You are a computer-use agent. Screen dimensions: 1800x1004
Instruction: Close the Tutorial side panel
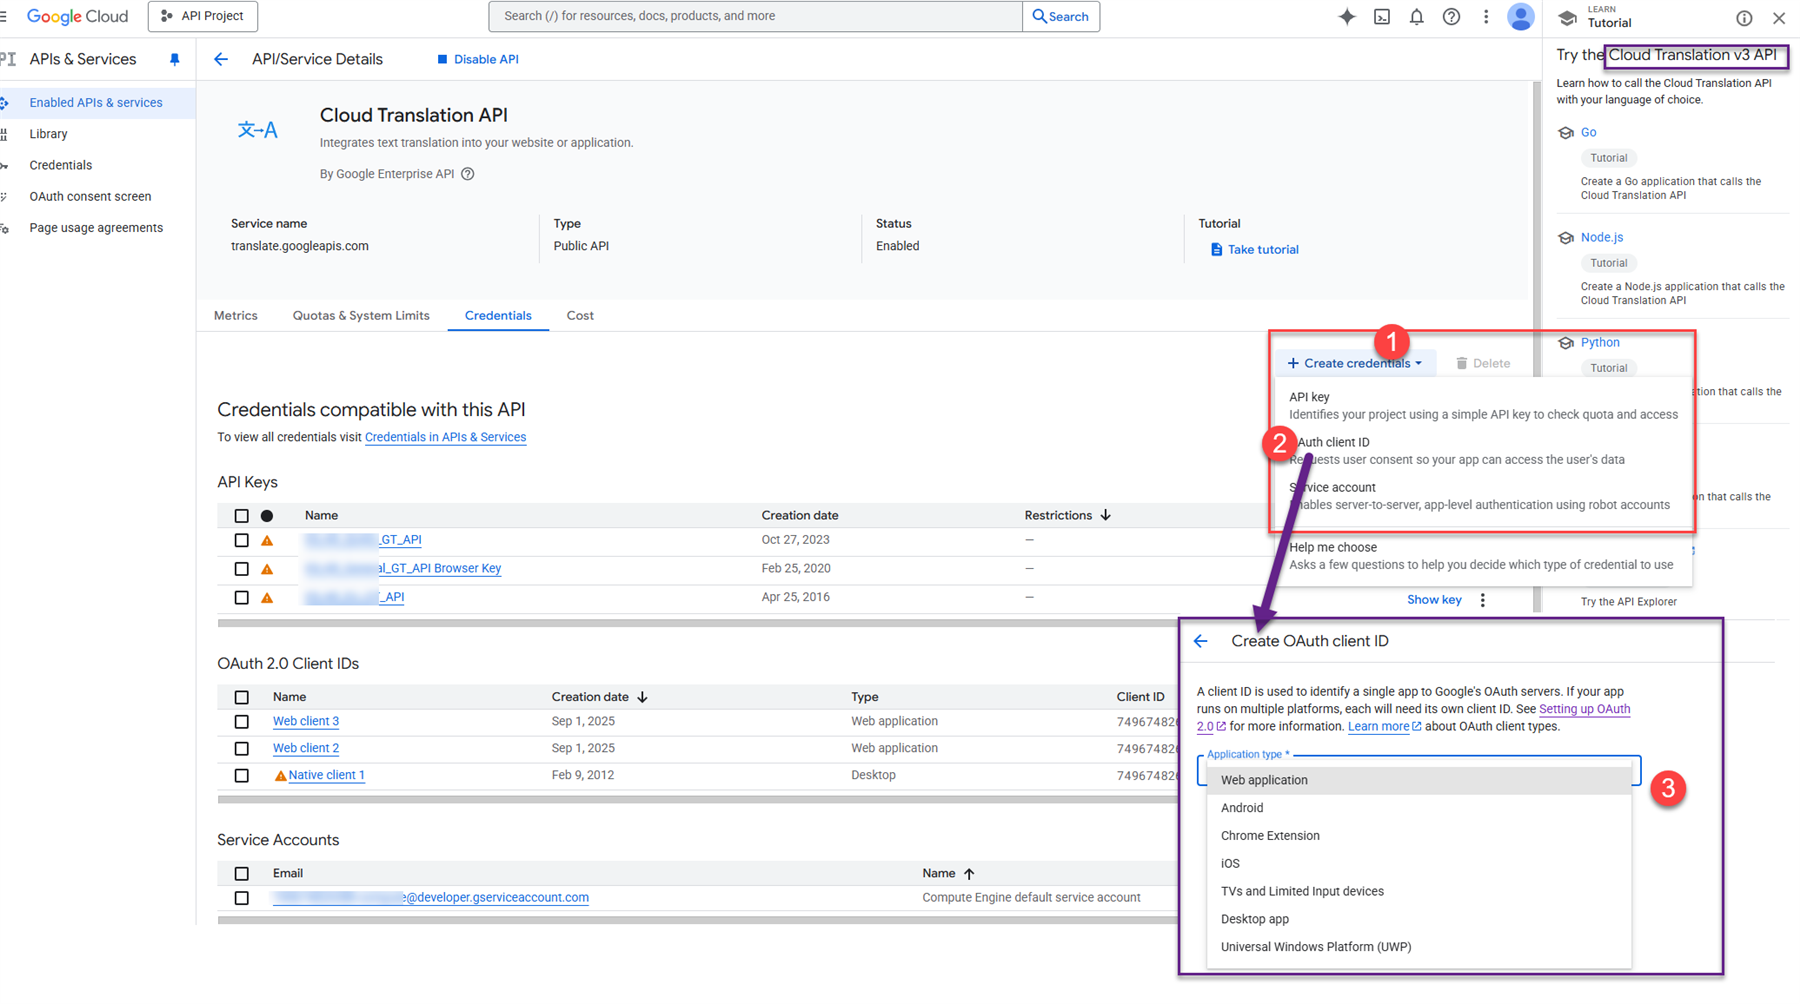click(x=1779, y=18)
